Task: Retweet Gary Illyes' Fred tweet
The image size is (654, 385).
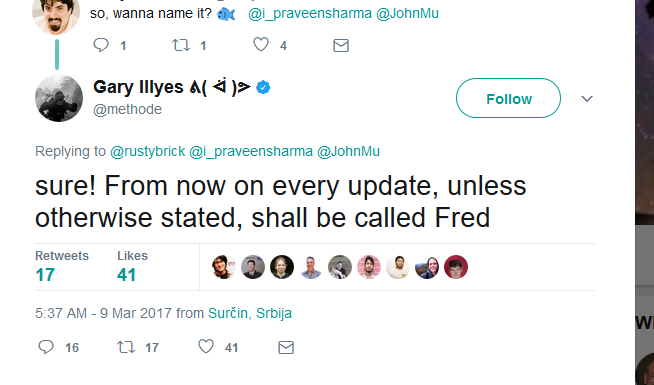Action: 126,347
